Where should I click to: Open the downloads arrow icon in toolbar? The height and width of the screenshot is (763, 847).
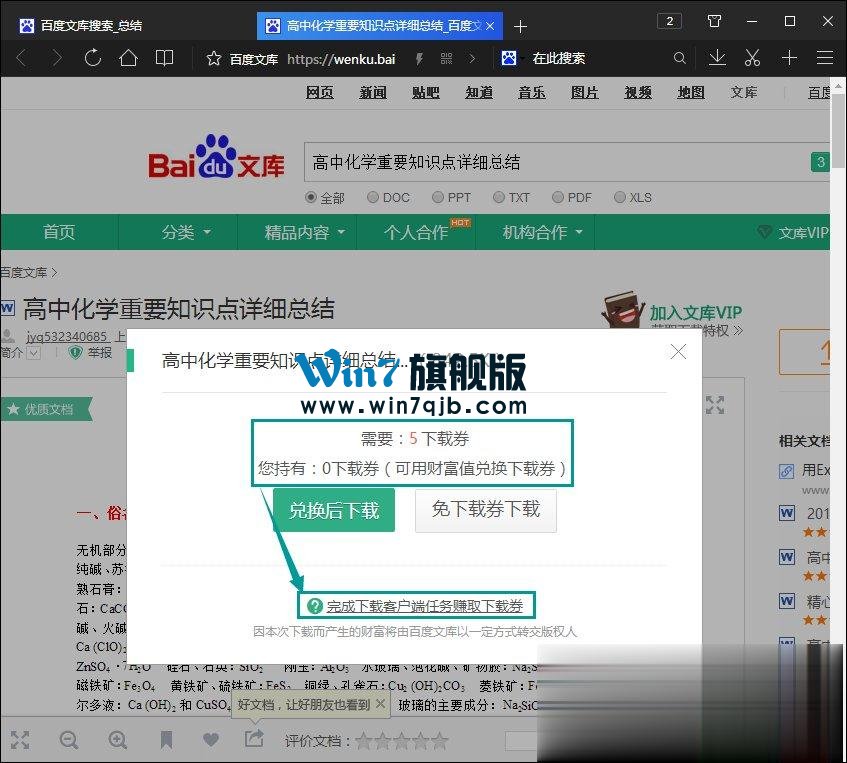[x=717, y=58]
